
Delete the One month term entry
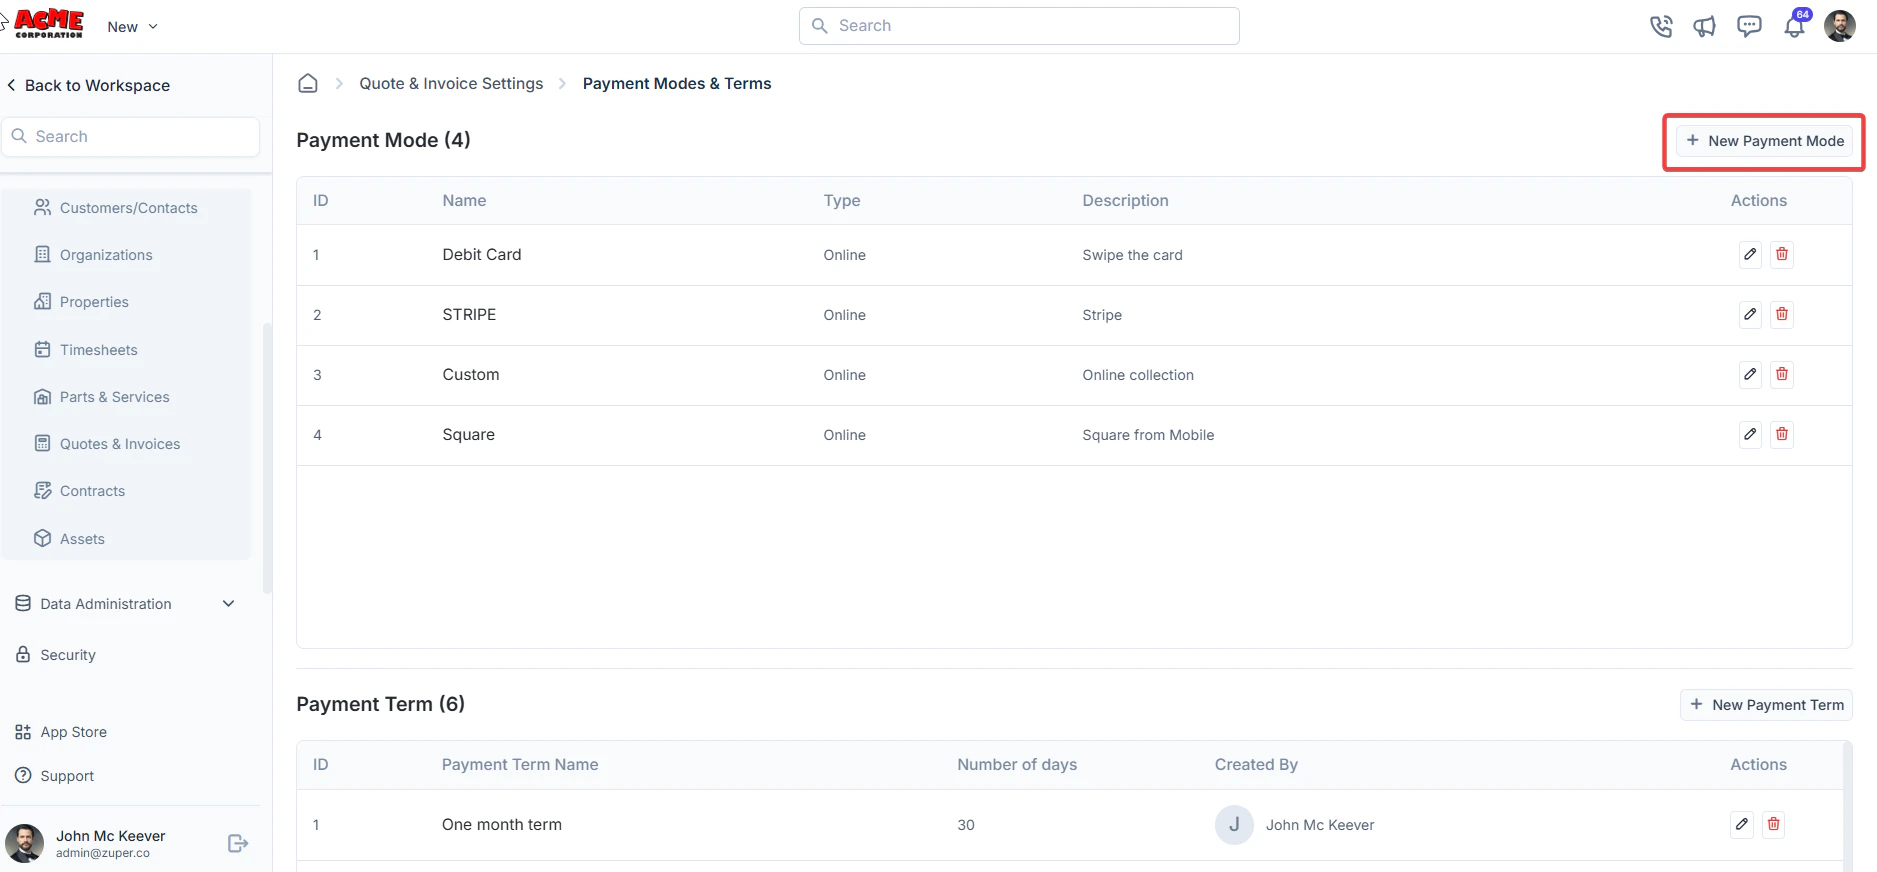pos(1774,824)
